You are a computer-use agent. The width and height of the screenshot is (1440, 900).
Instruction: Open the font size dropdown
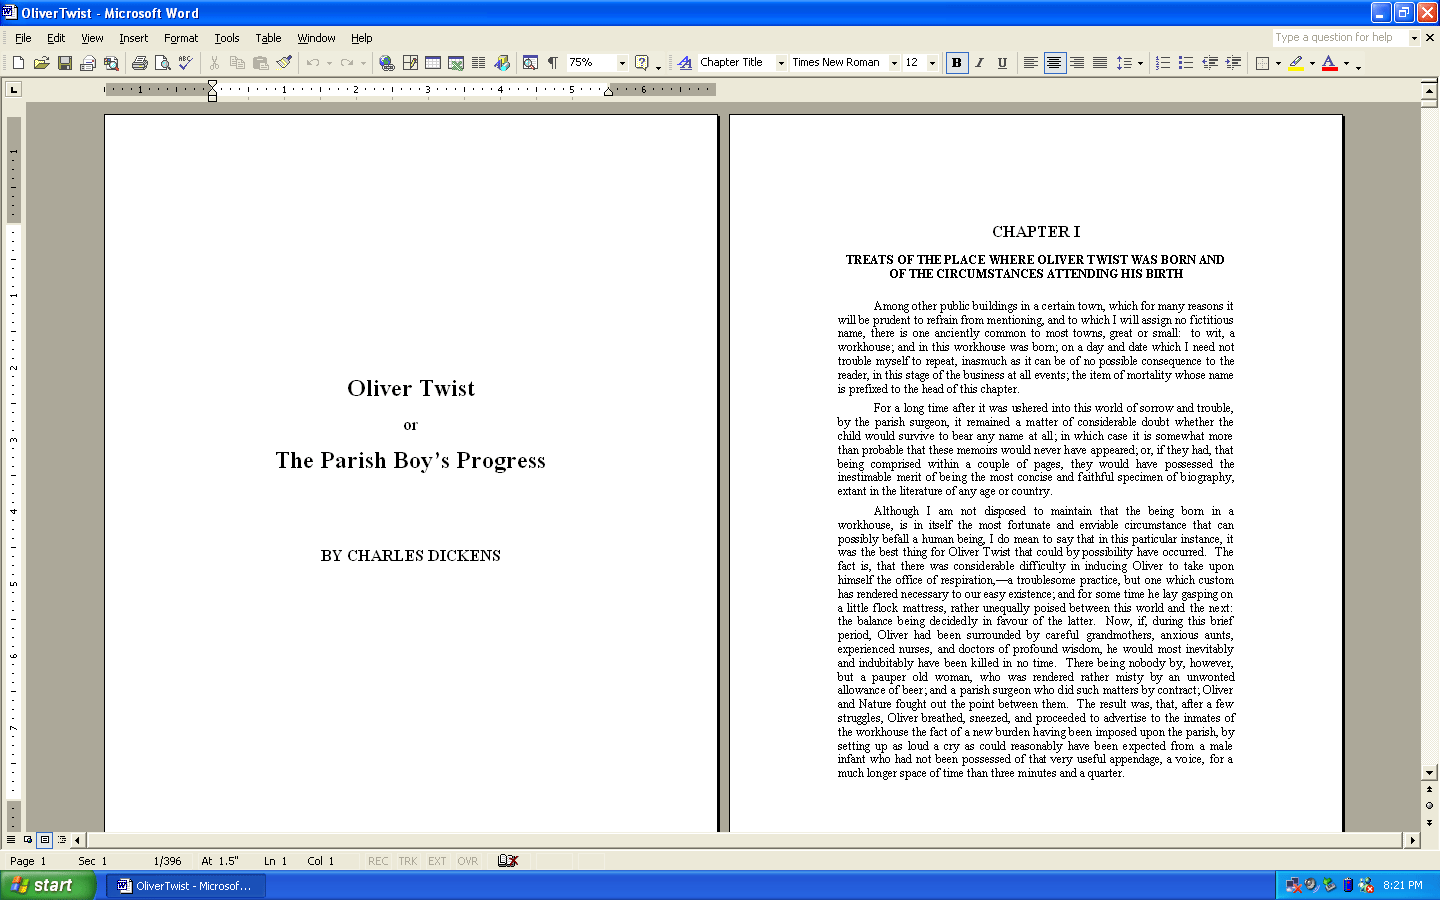click(932, 63)
